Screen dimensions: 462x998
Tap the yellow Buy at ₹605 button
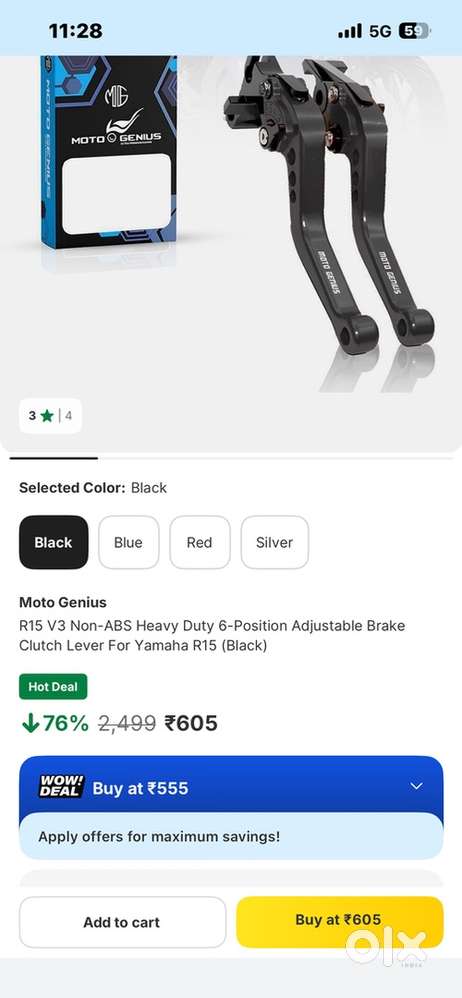(x=340, y=920)
